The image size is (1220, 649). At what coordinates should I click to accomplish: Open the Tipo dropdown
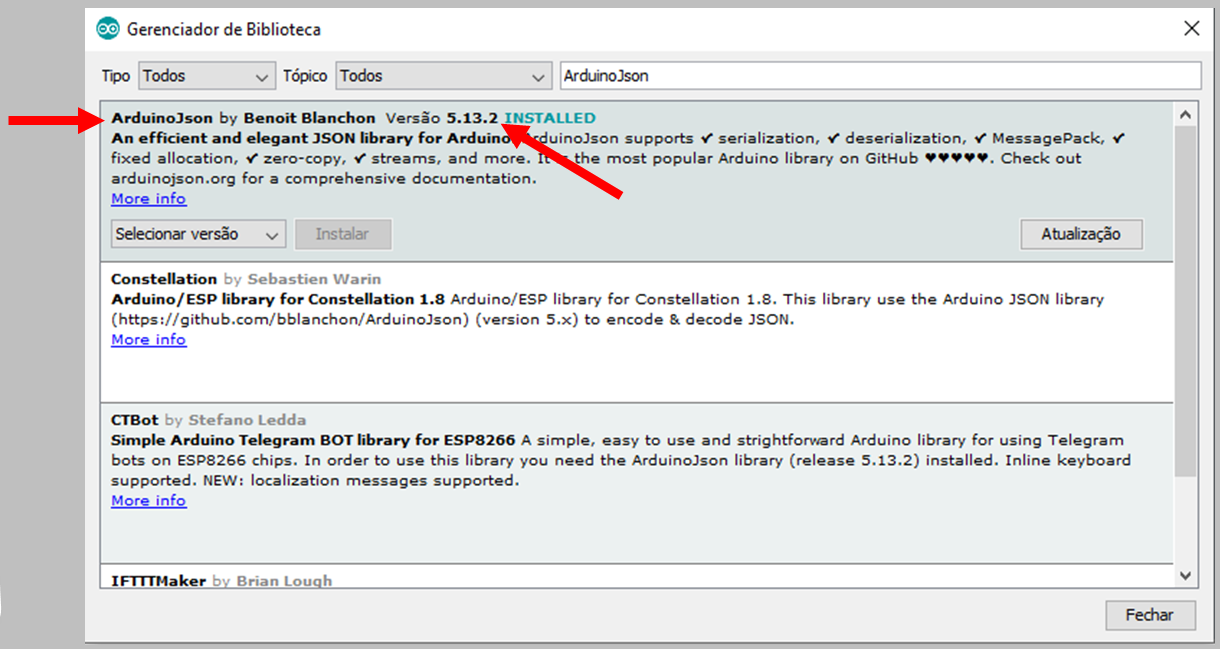click(207, 76)
